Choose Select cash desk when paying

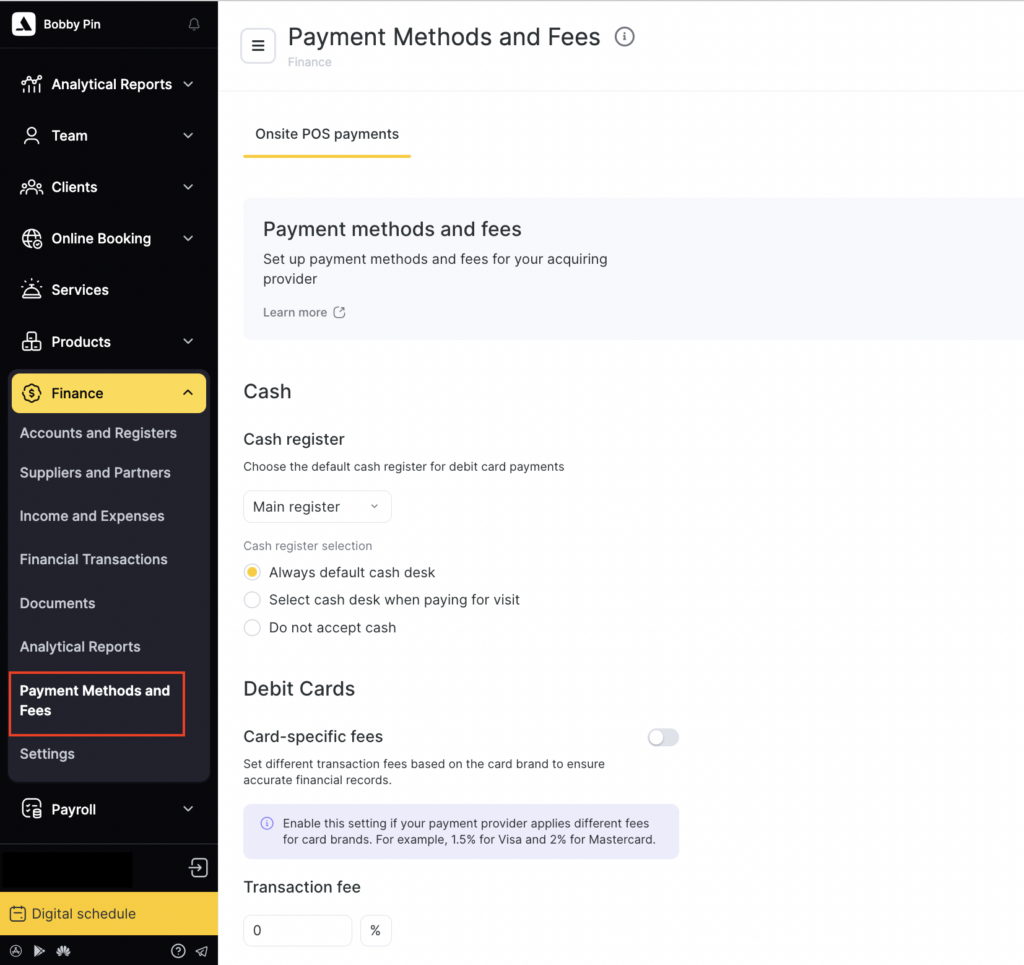point(253,600)
